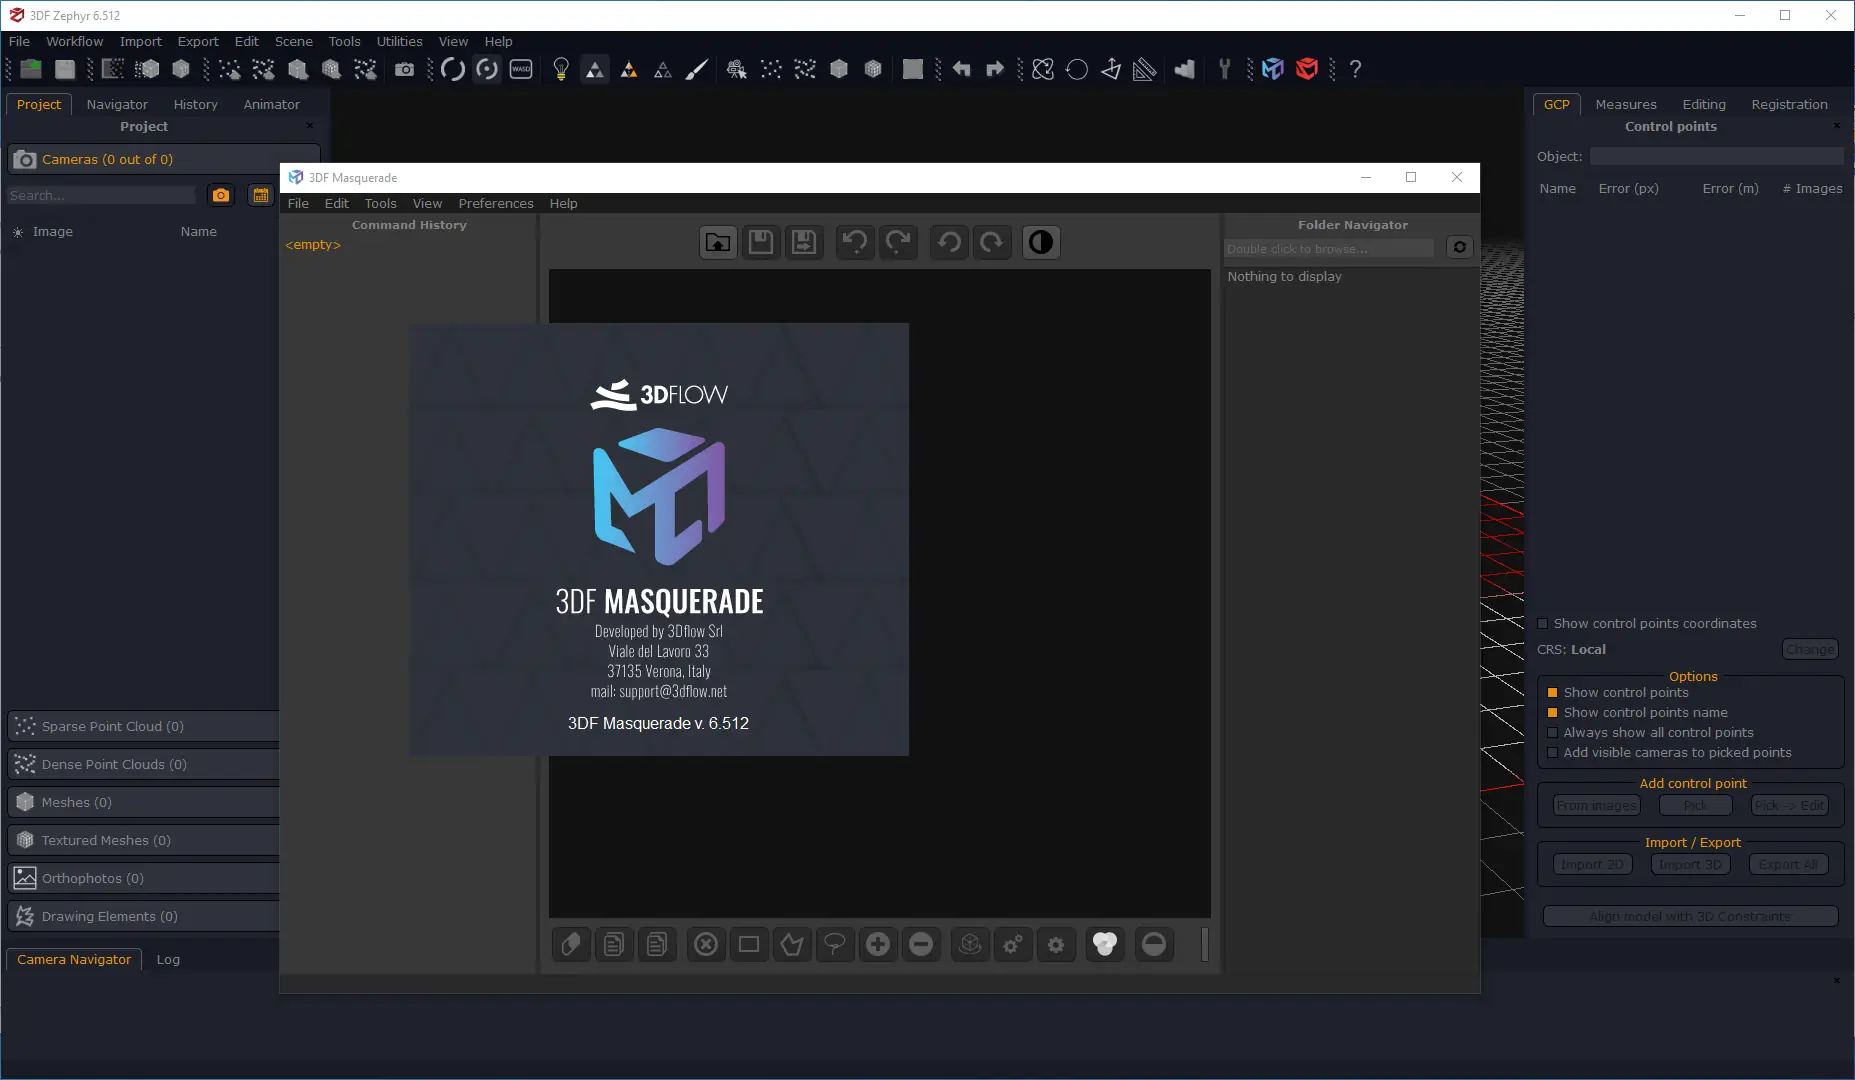Switch to the Measures tab
This screenshot has height=1080, width=1855.
pos(1625,104)
